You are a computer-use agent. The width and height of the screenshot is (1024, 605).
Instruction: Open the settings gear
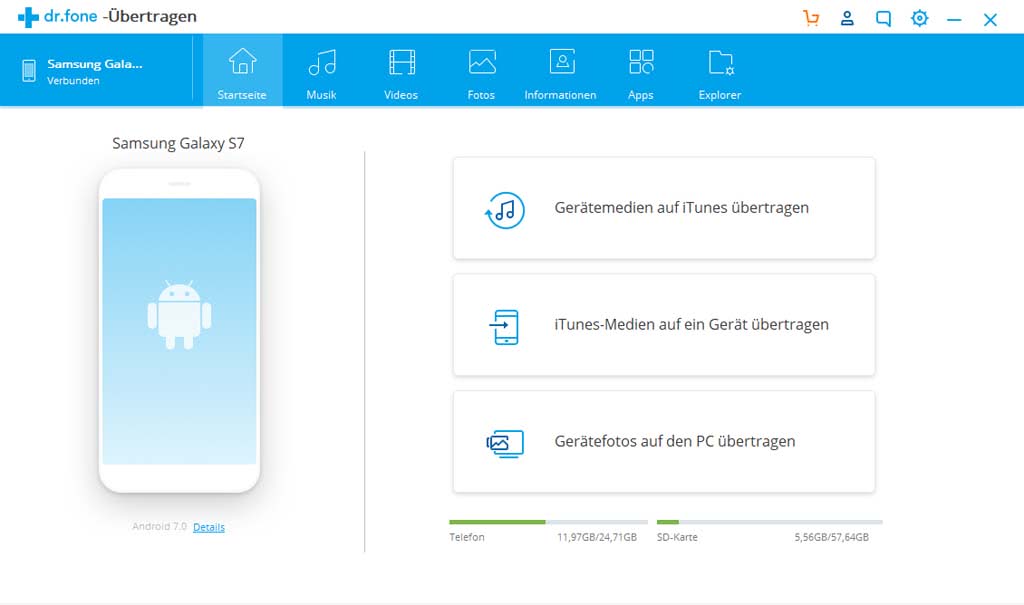pos(919,18)
